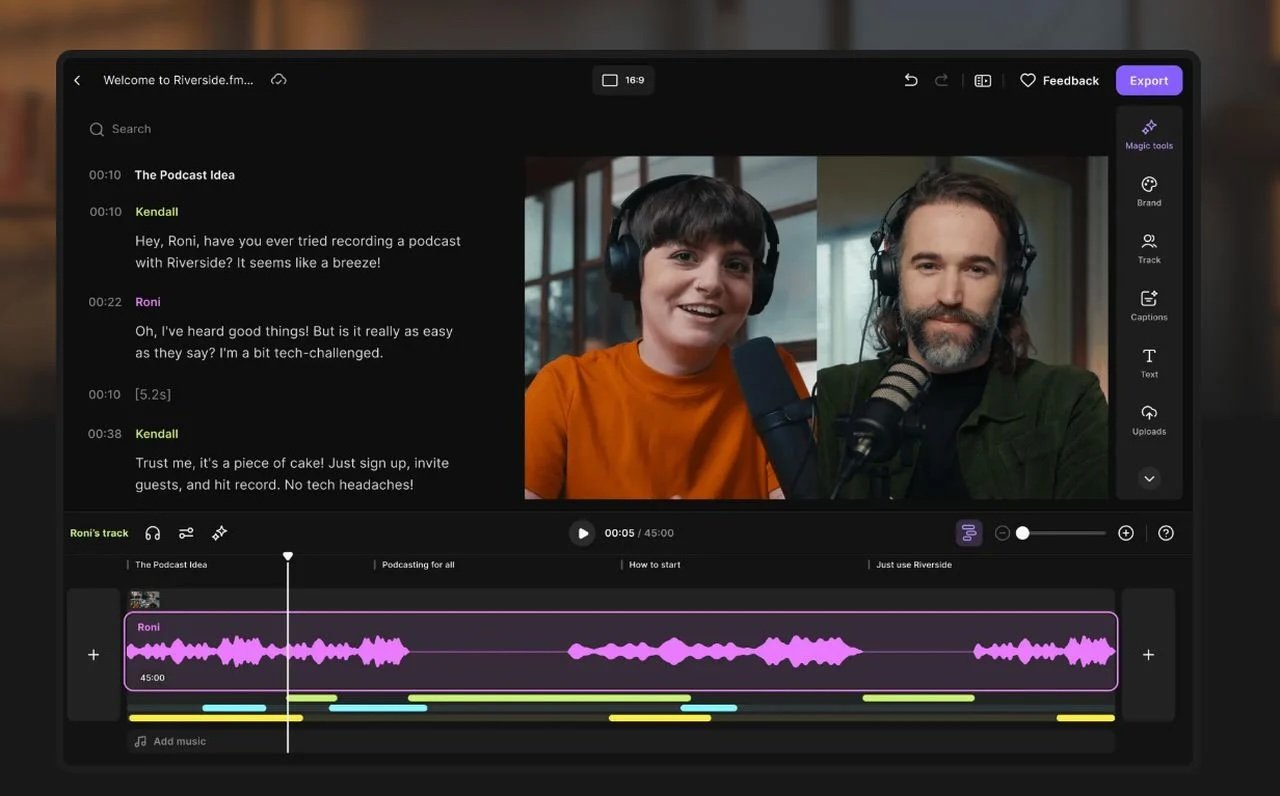
Task: Add clip with right plus button
Action: pyautogui.click(x=1148, y=654)
